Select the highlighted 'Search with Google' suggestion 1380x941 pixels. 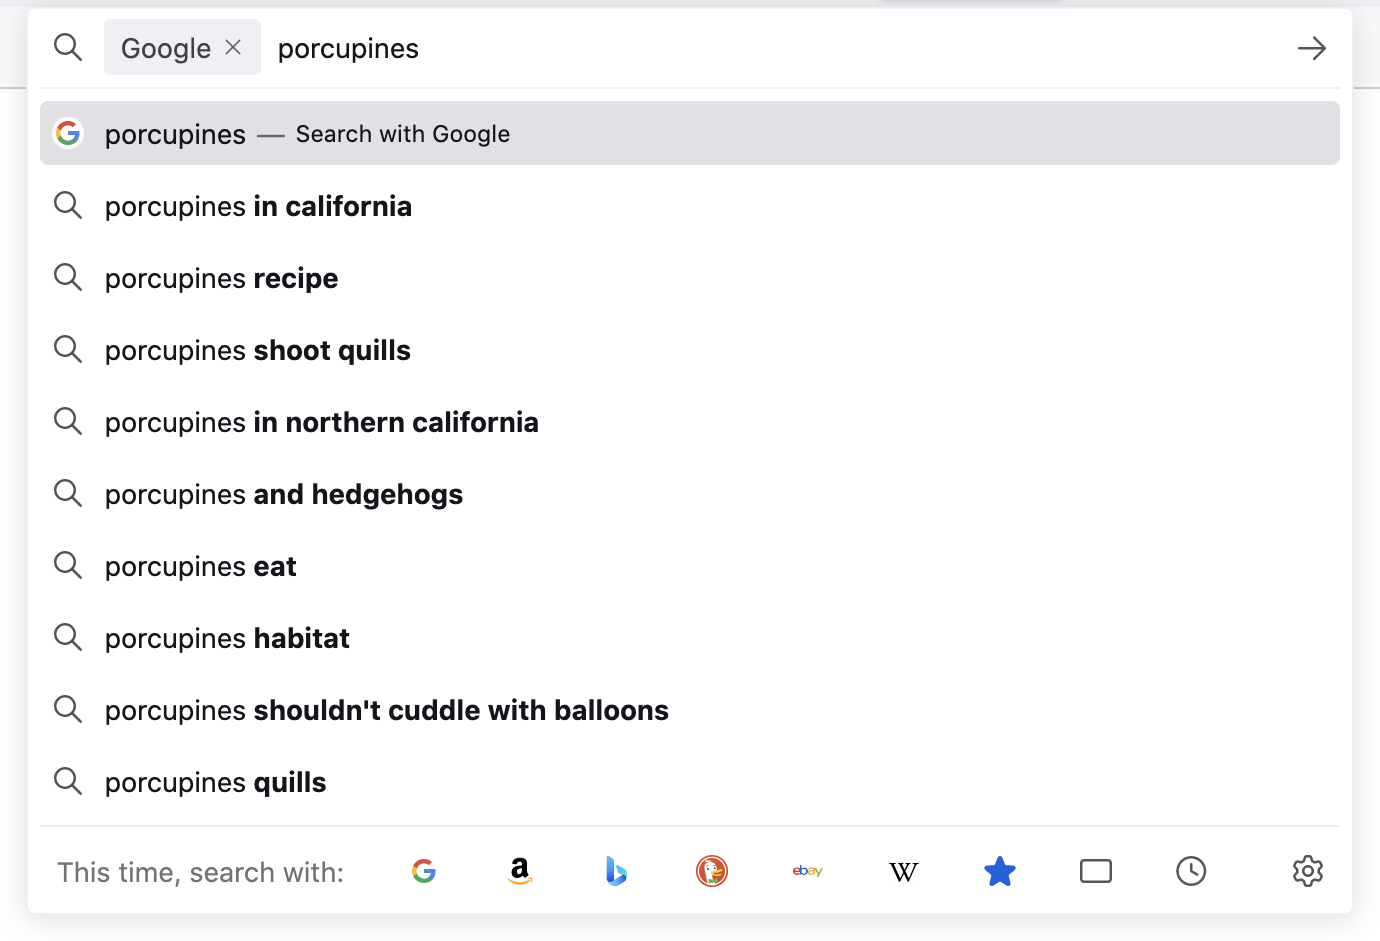pyautogui.click(x=400, y=133)
